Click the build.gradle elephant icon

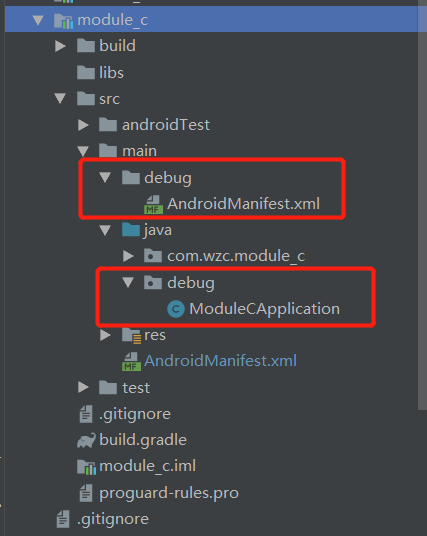tap(86, 441)
